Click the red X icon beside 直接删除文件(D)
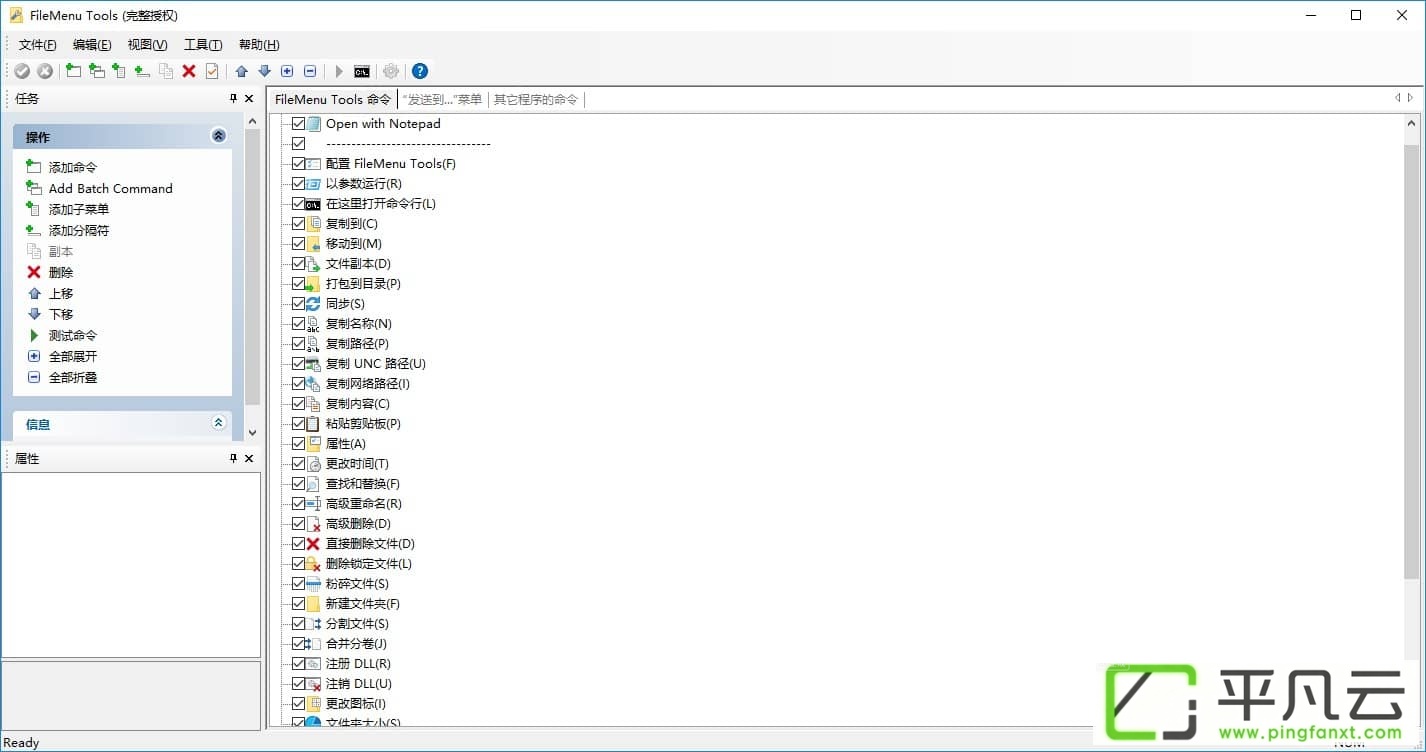Image resolution: width=1426 pixels, height=752 pixels. [313, 543]
